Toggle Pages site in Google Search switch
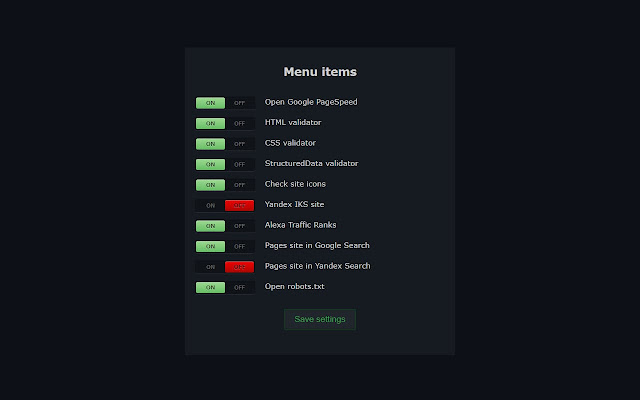Screen dimensions: 640x400 tap(225, 246)
